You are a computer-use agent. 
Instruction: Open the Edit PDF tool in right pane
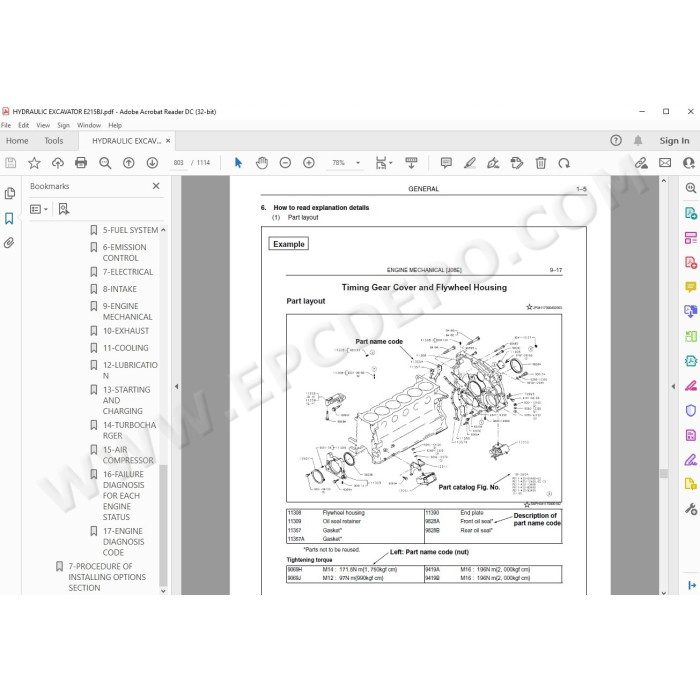691,238
